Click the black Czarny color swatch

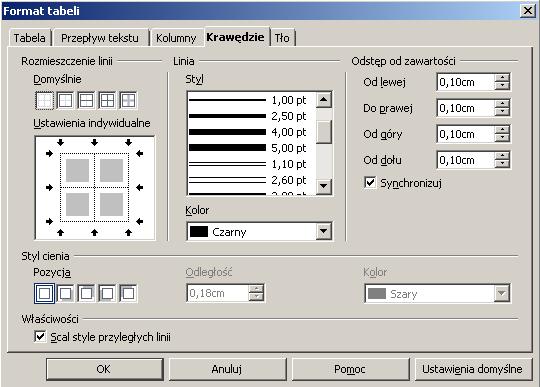point(199,232)
